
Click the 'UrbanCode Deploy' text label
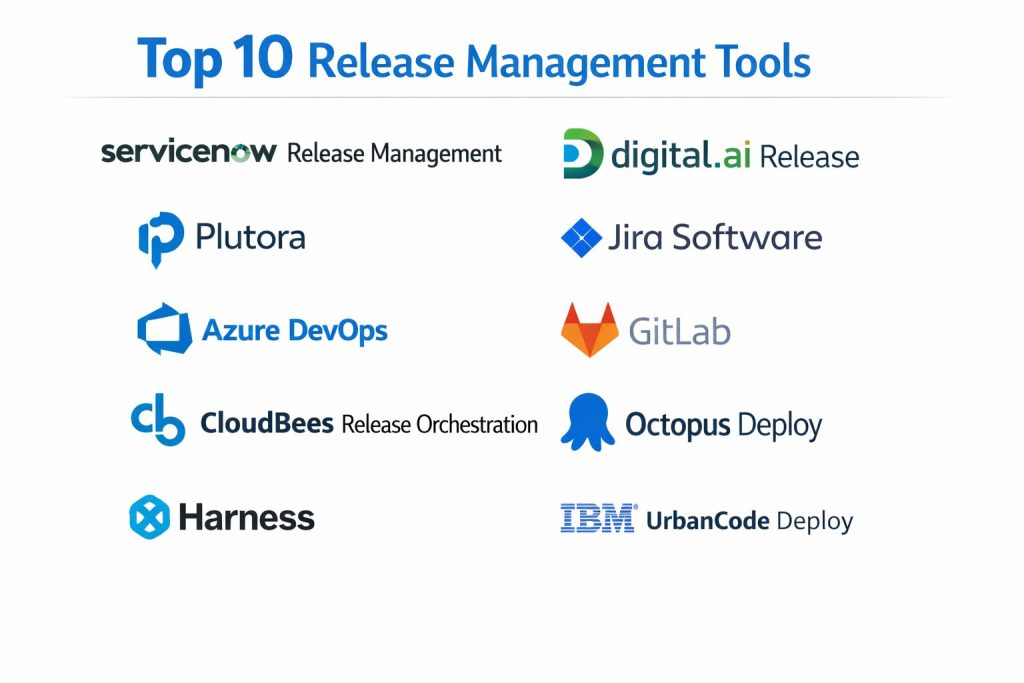pos(749,521)
